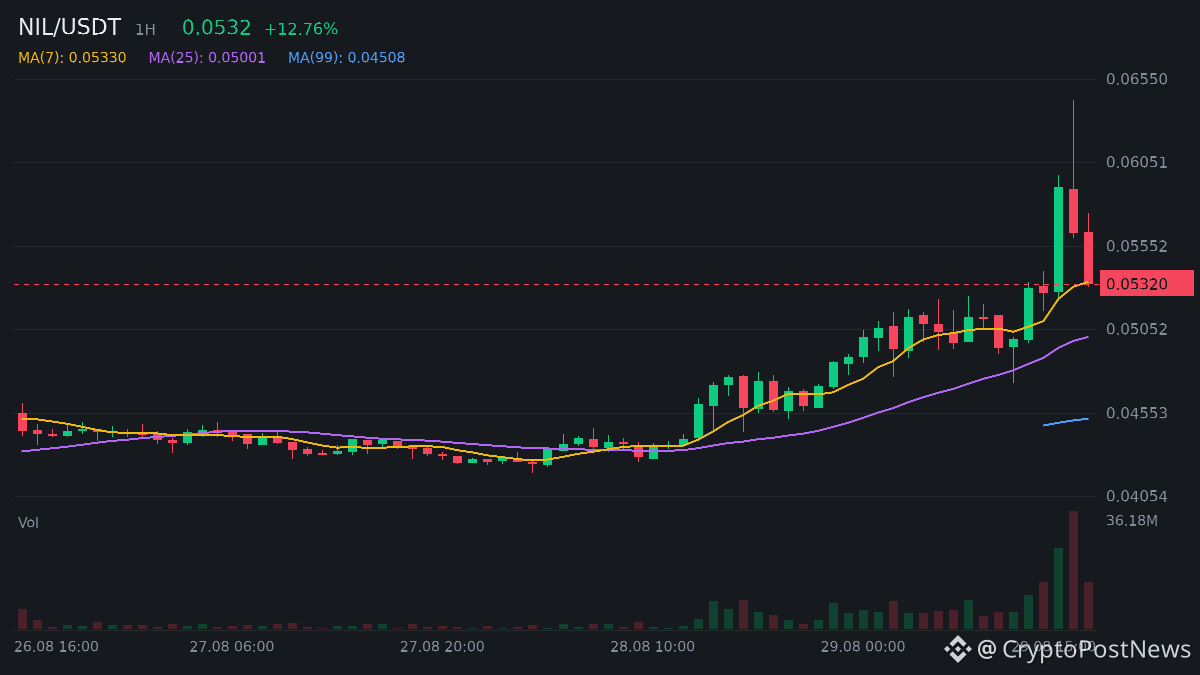This screenshot has width=1200, height=675.
Task: Select the MA(99): 0.04508 indicator label
Action: click(347, 58)
